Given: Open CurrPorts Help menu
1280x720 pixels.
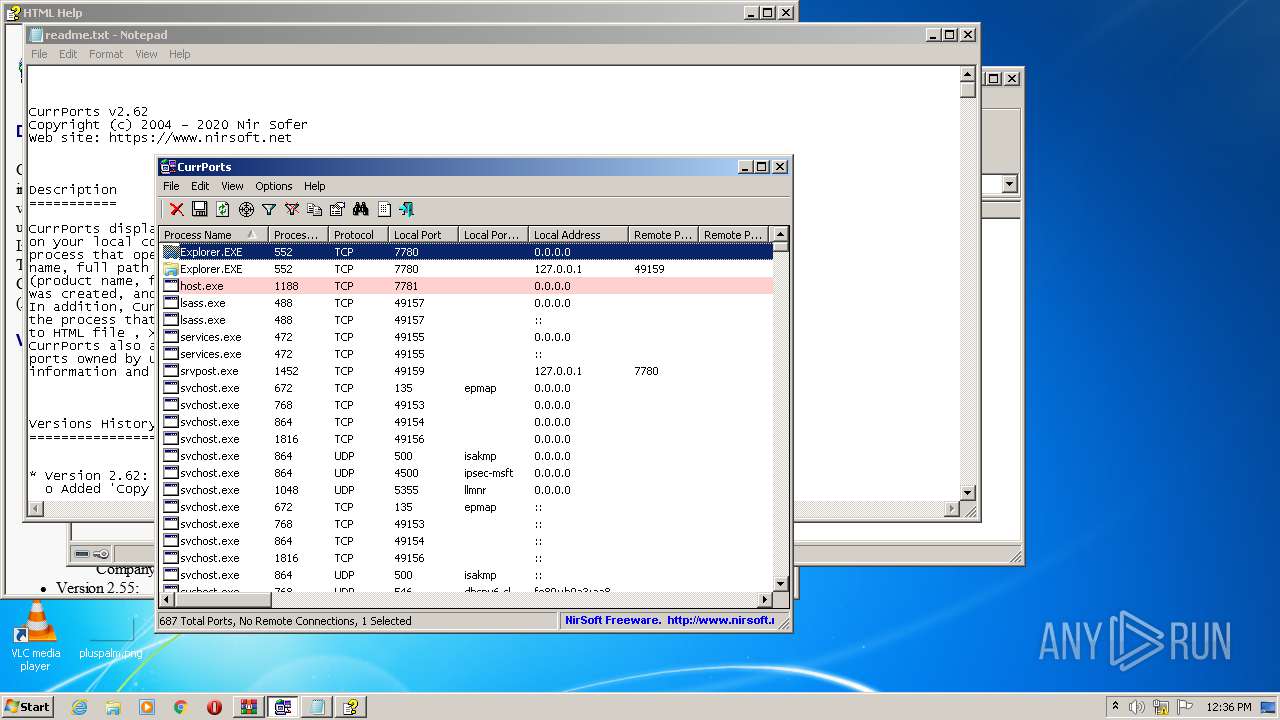Looking at the screenshot, I should click(315, 186).
